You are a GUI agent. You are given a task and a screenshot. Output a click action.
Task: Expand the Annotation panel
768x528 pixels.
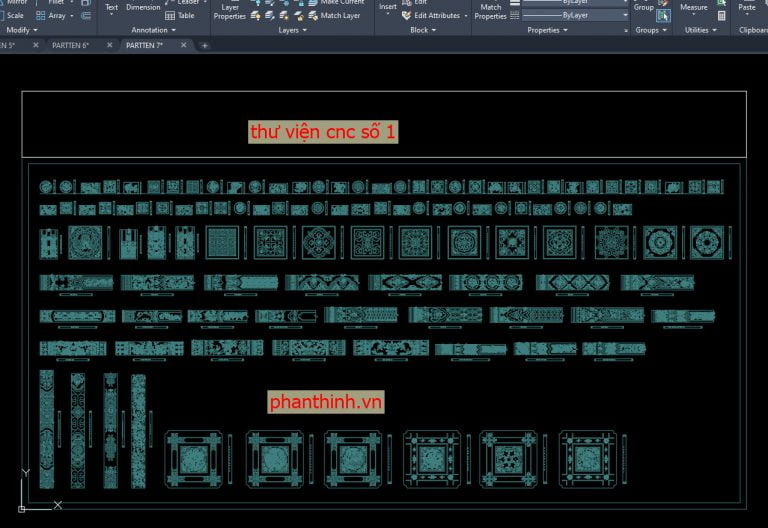153,30
